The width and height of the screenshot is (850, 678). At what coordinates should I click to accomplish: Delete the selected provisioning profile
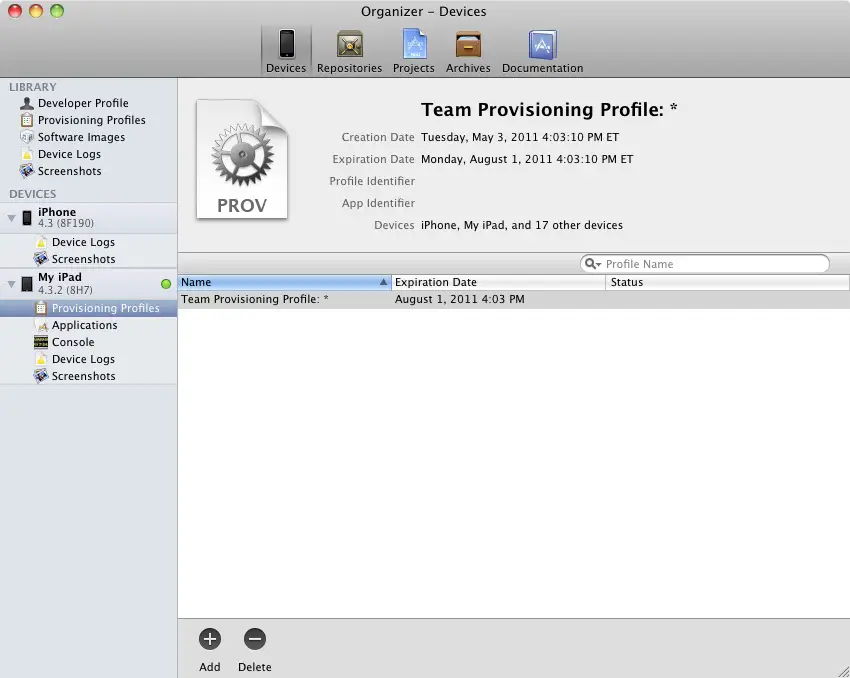click(x=254, y=640)
